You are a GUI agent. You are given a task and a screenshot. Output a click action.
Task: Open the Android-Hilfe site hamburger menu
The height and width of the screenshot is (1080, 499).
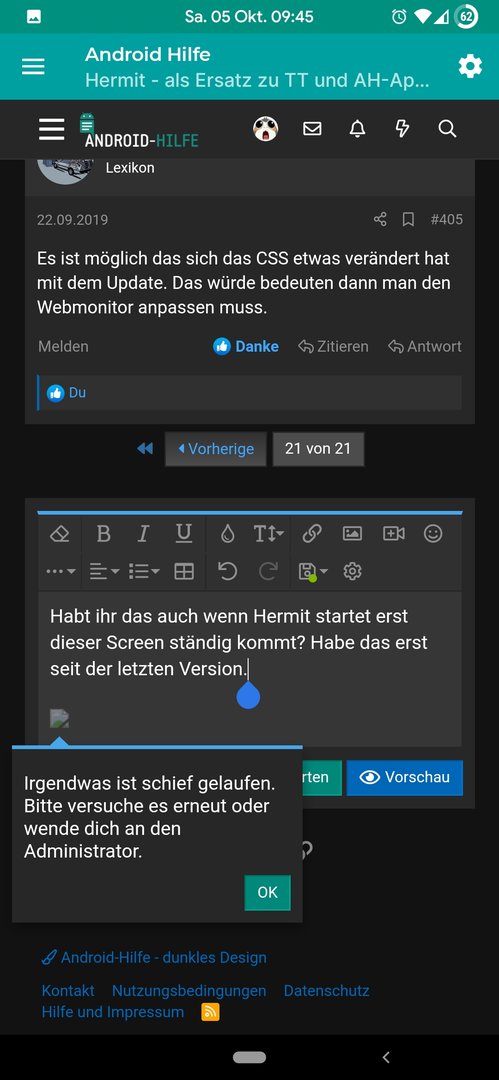pyautogui.click(x=52, y=129)
